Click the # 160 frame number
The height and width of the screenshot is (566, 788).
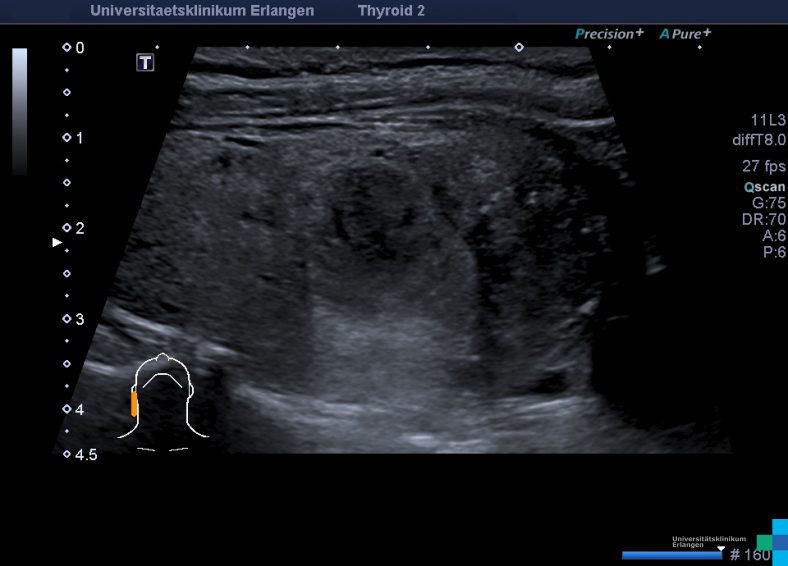click(x=750, y=555)
